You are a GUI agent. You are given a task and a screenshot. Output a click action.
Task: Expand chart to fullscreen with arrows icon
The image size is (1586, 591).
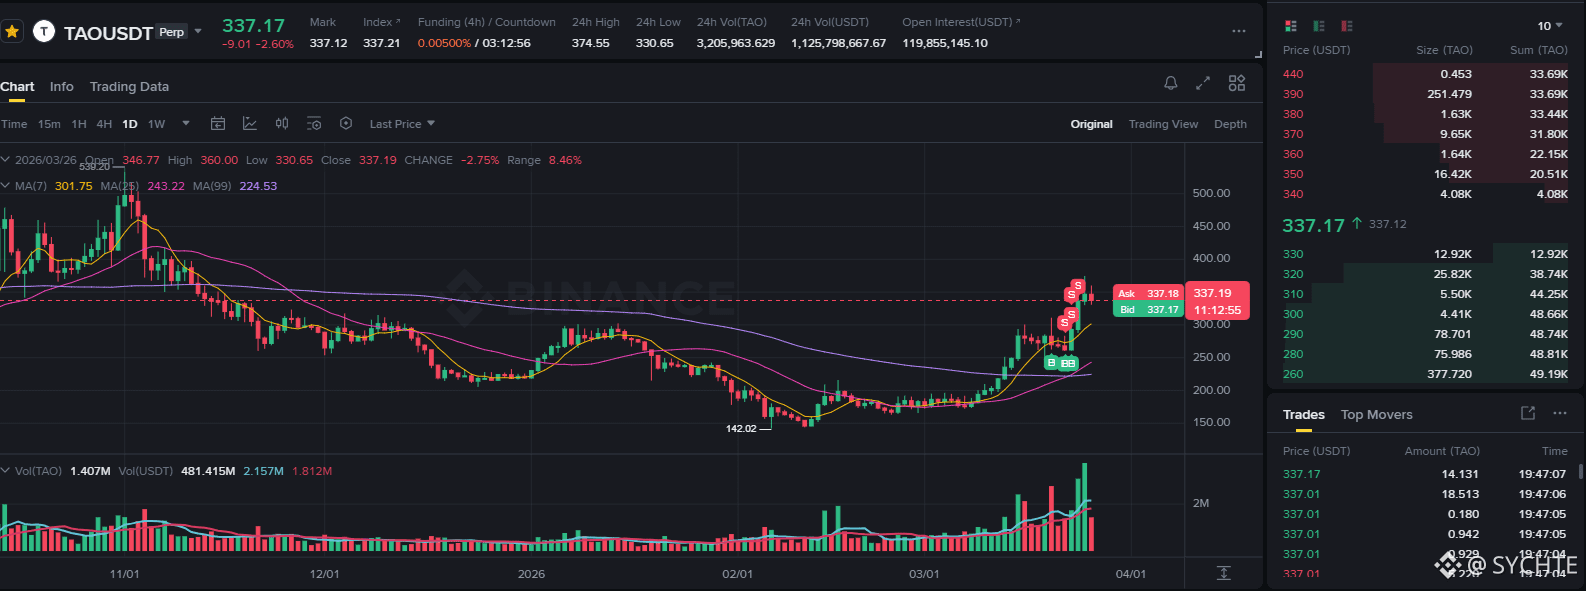[1203, 83]
